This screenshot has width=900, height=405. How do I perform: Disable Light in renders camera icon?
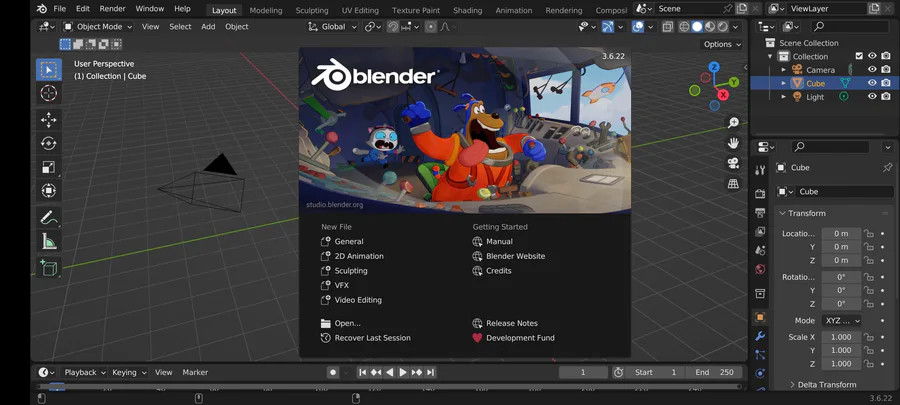point(886,96)
